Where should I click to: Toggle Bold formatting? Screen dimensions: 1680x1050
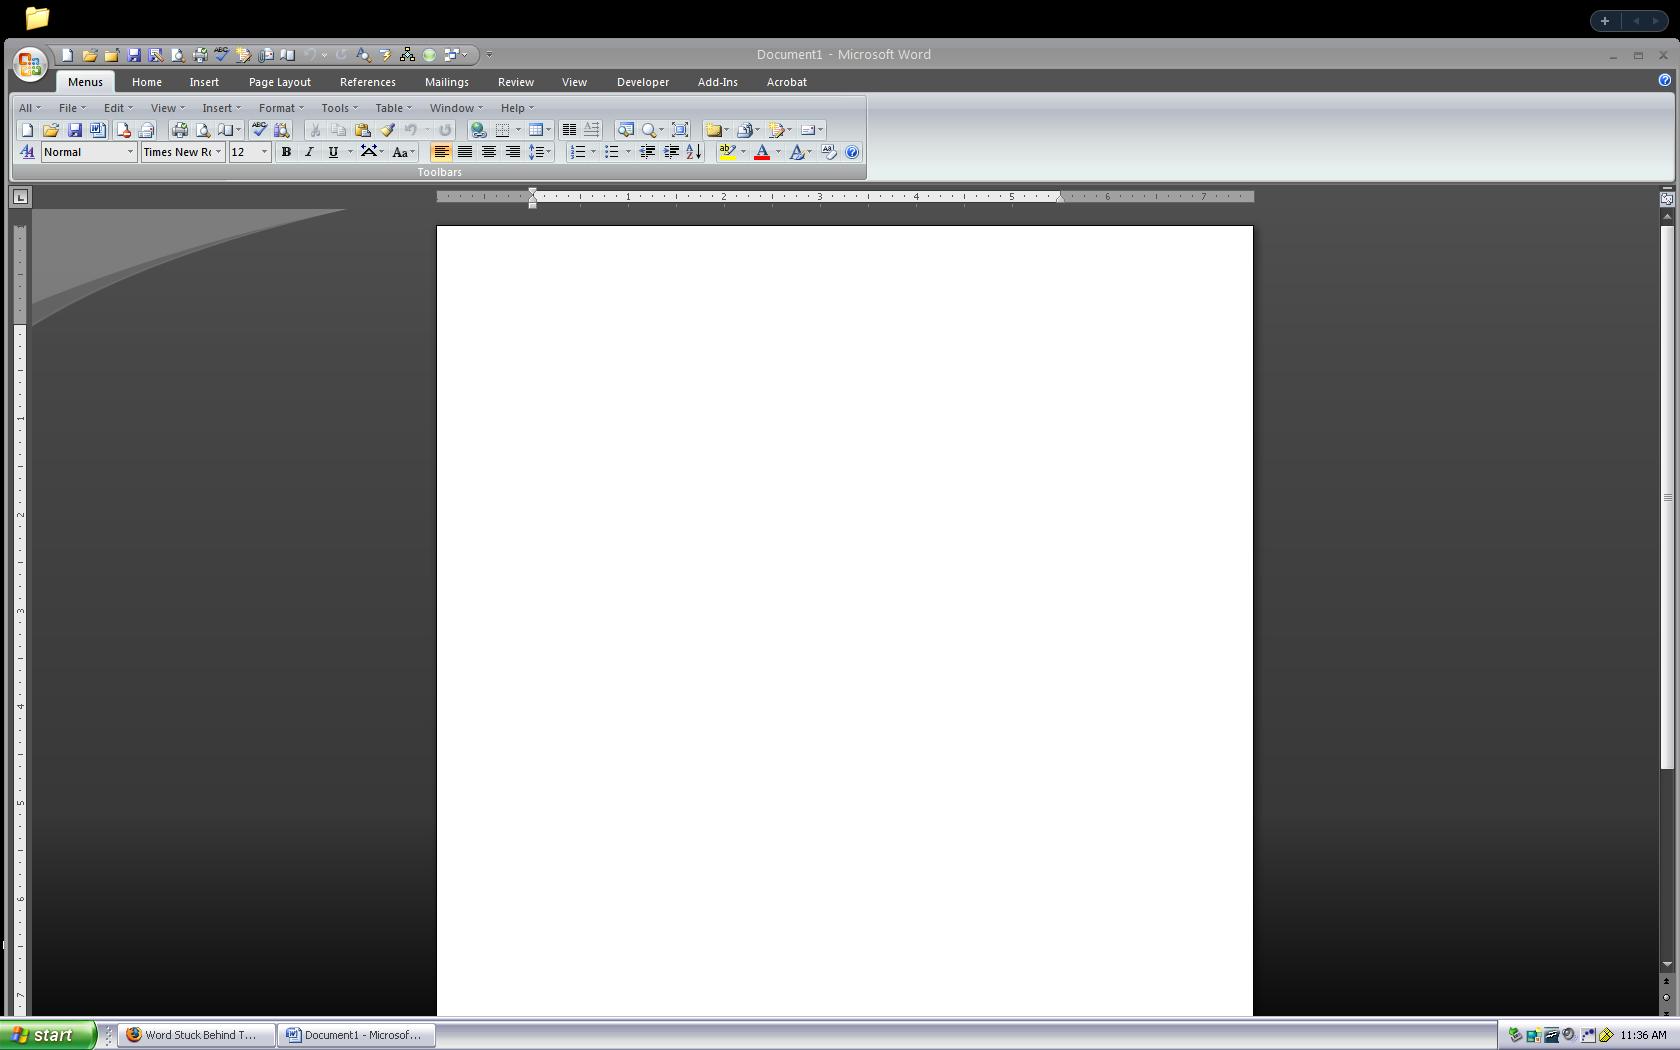pos(286,152)
